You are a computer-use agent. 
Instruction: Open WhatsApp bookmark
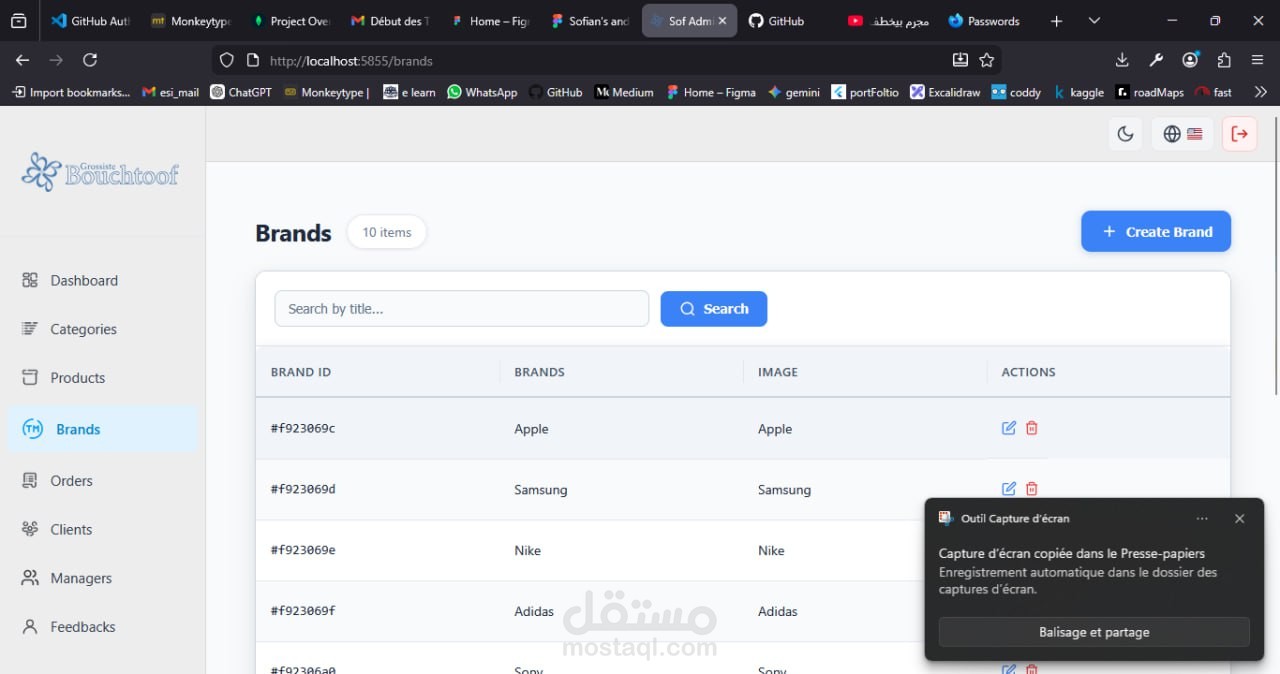click(482, 92)
